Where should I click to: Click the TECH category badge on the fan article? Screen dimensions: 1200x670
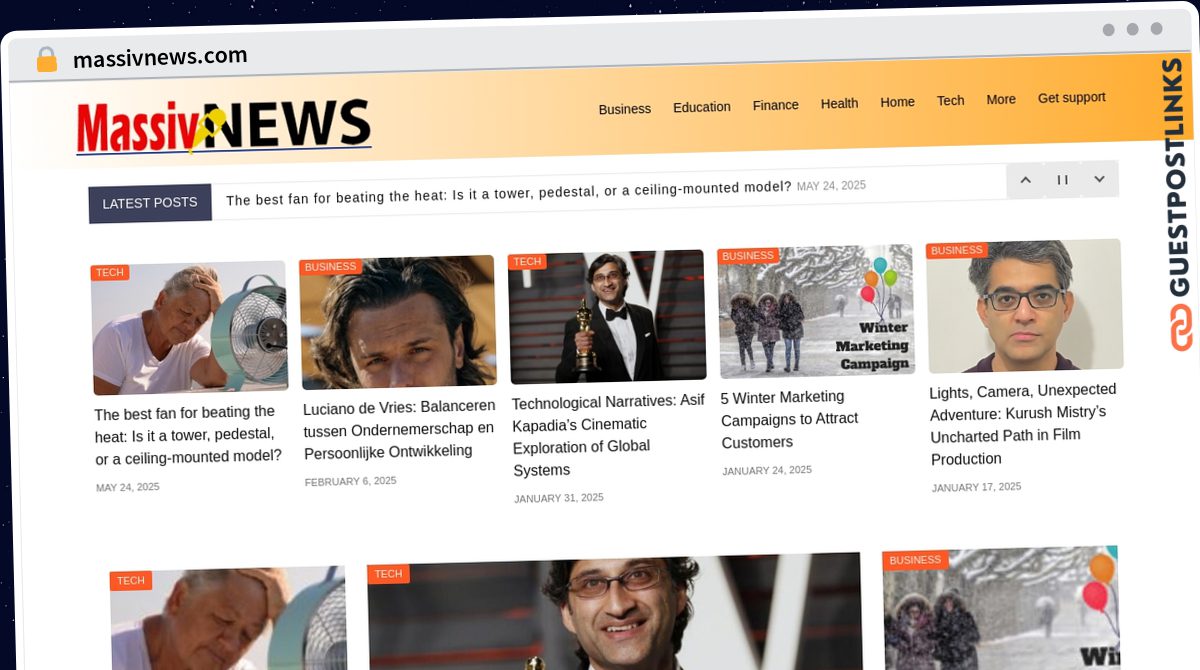pos(110,271)
